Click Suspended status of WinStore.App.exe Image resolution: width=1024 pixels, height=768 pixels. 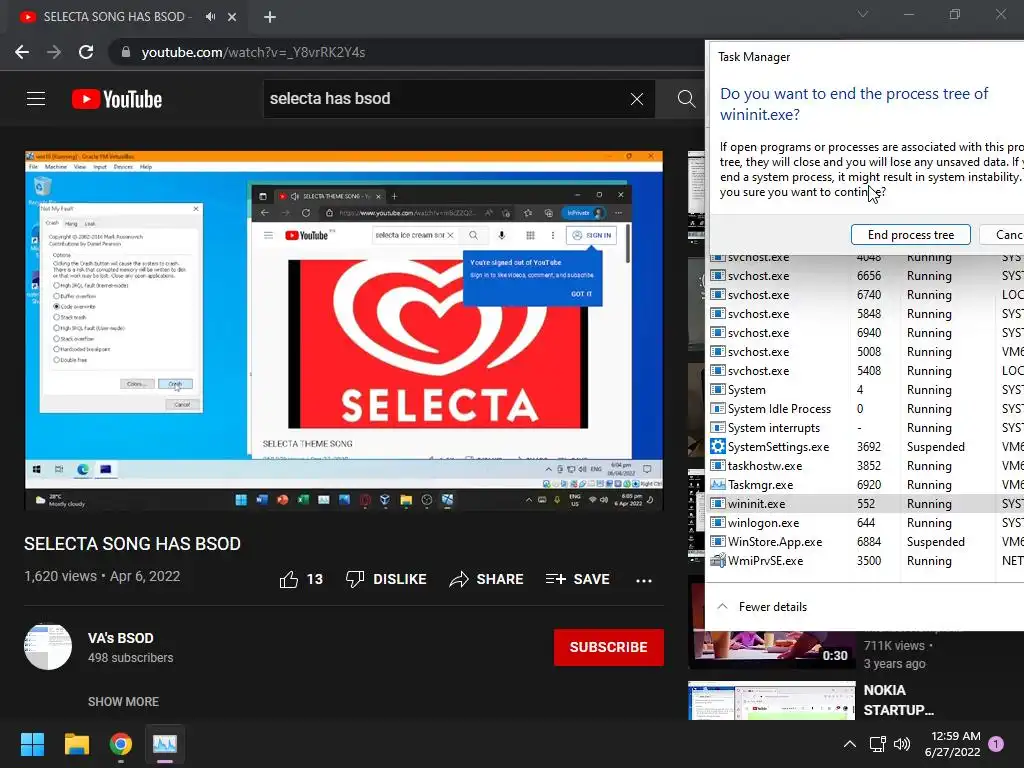[x=935, y=541]
